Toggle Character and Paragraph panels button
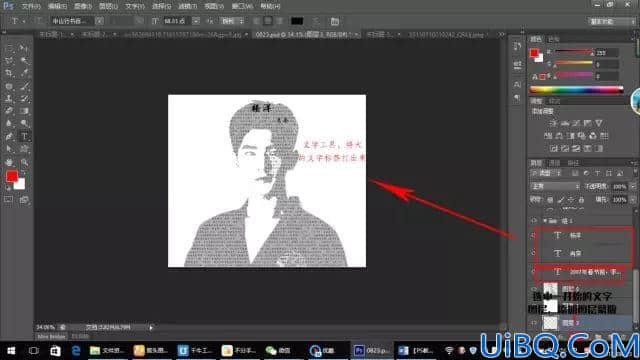 (x=335, y=21)
